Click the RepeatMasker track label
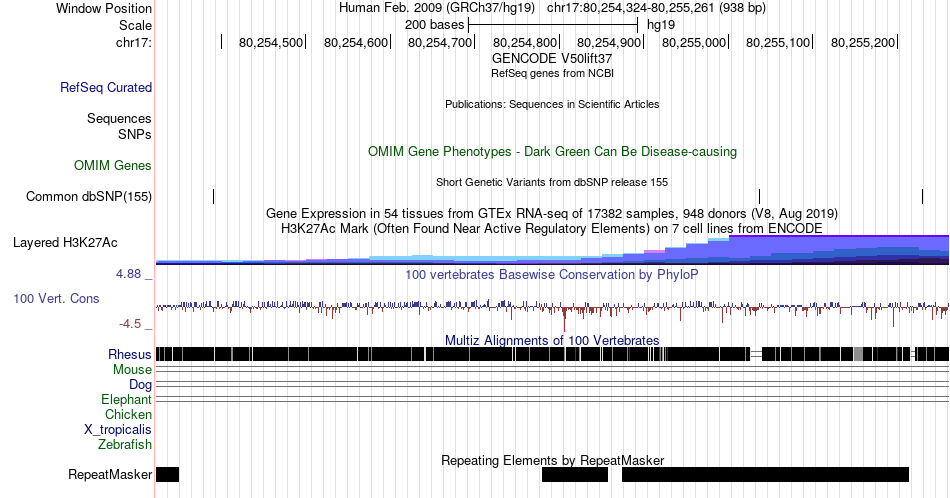 (110, 474)
